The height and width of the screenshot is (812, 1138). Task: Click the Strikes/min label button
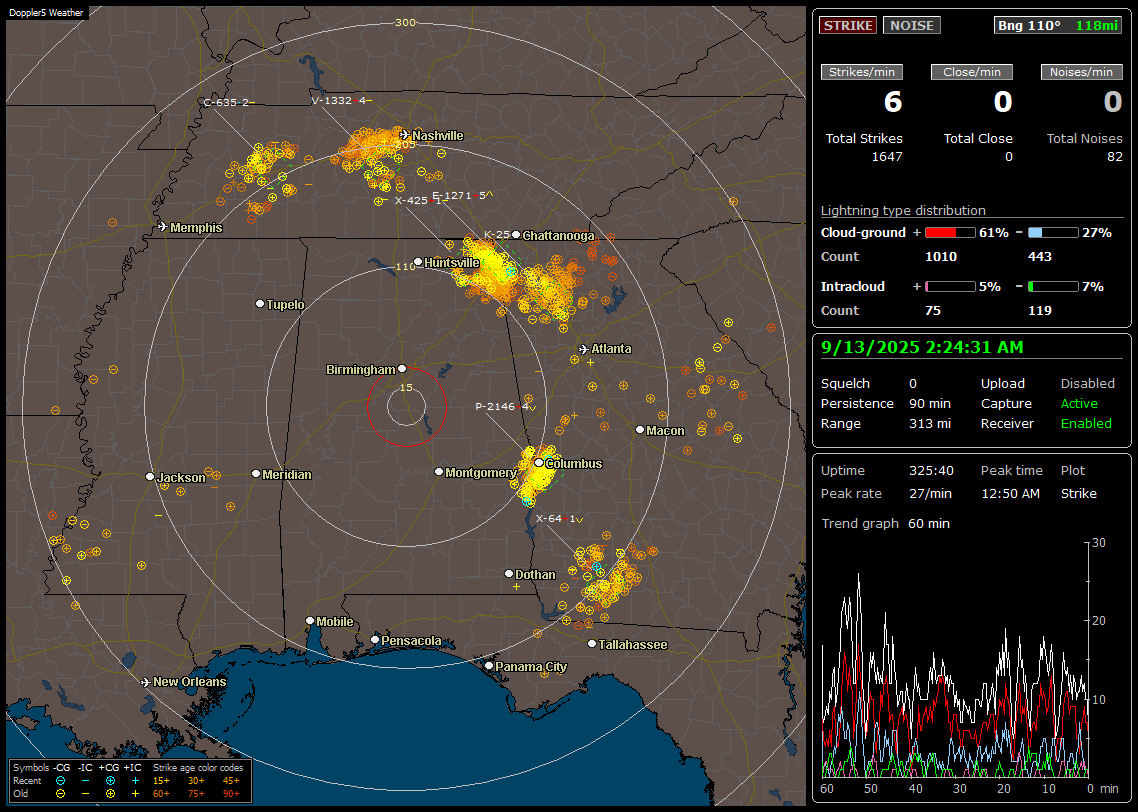click(x=861, y=72)
